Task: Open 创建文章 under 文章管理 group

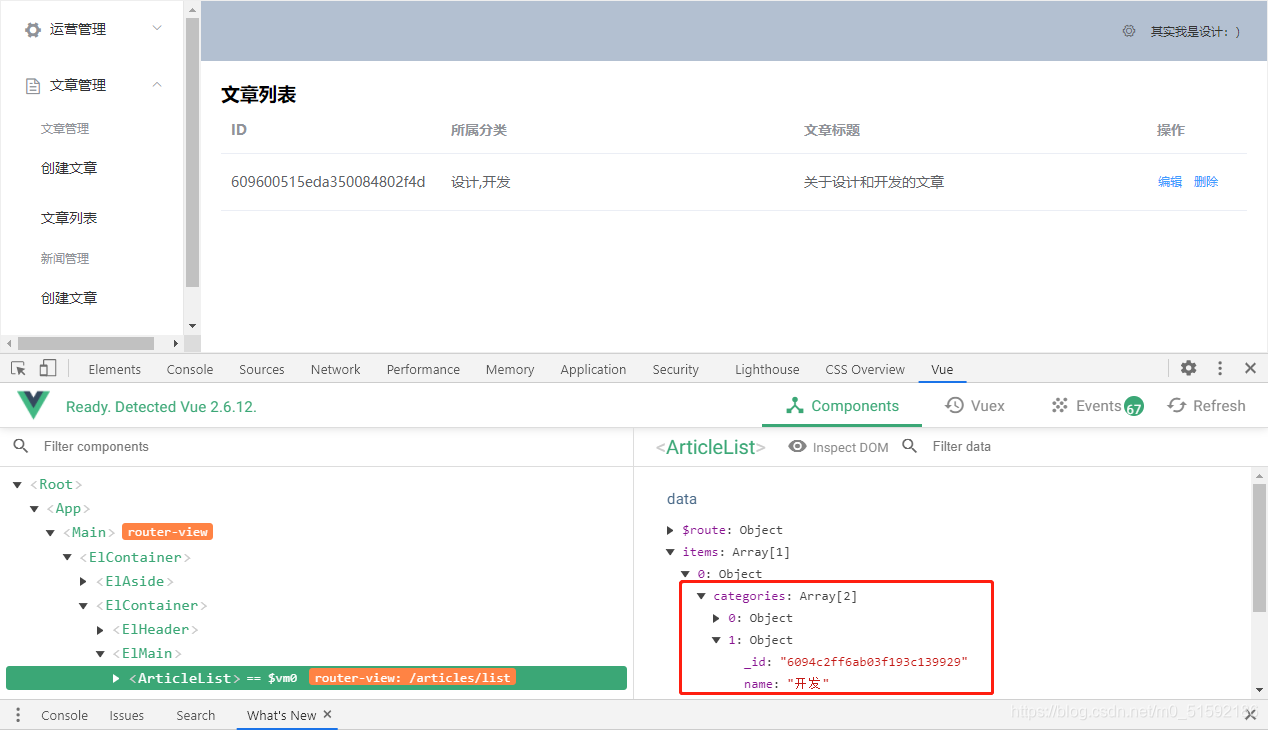Action: tap(69, 168)
